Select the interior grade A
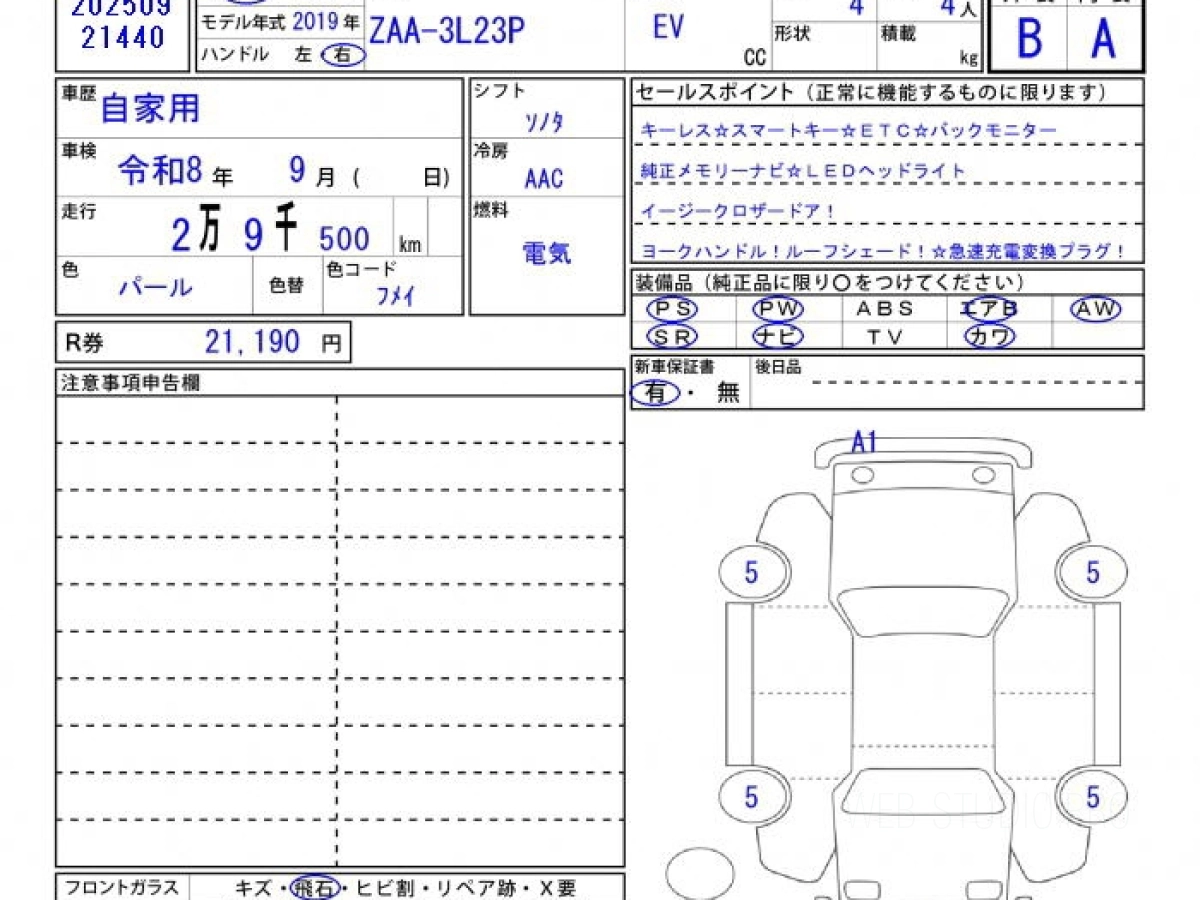Image resolution: width=1200 pixels, height=900 pixels. (1103, 40)
